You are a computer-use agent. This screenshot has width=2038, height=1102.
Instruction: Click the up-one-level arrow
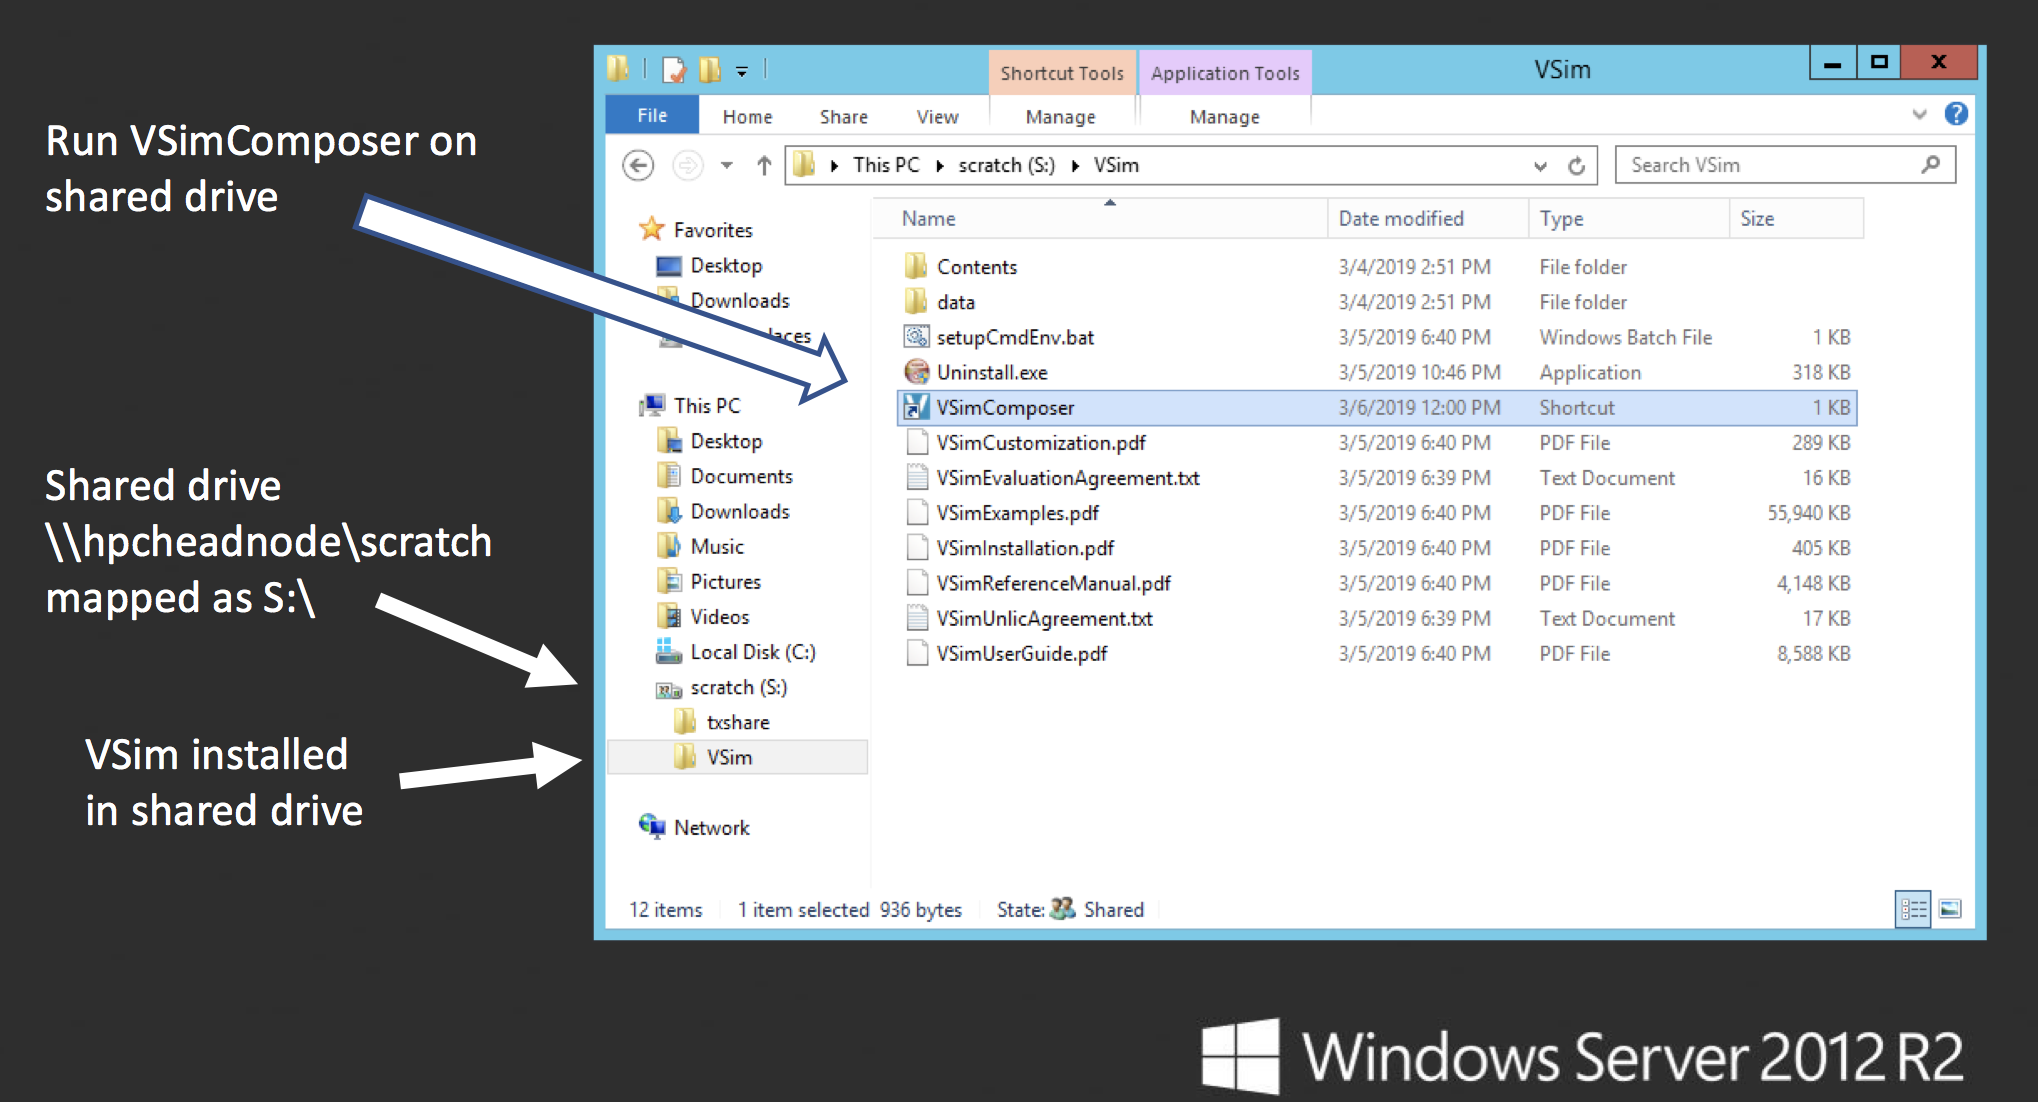764,165
